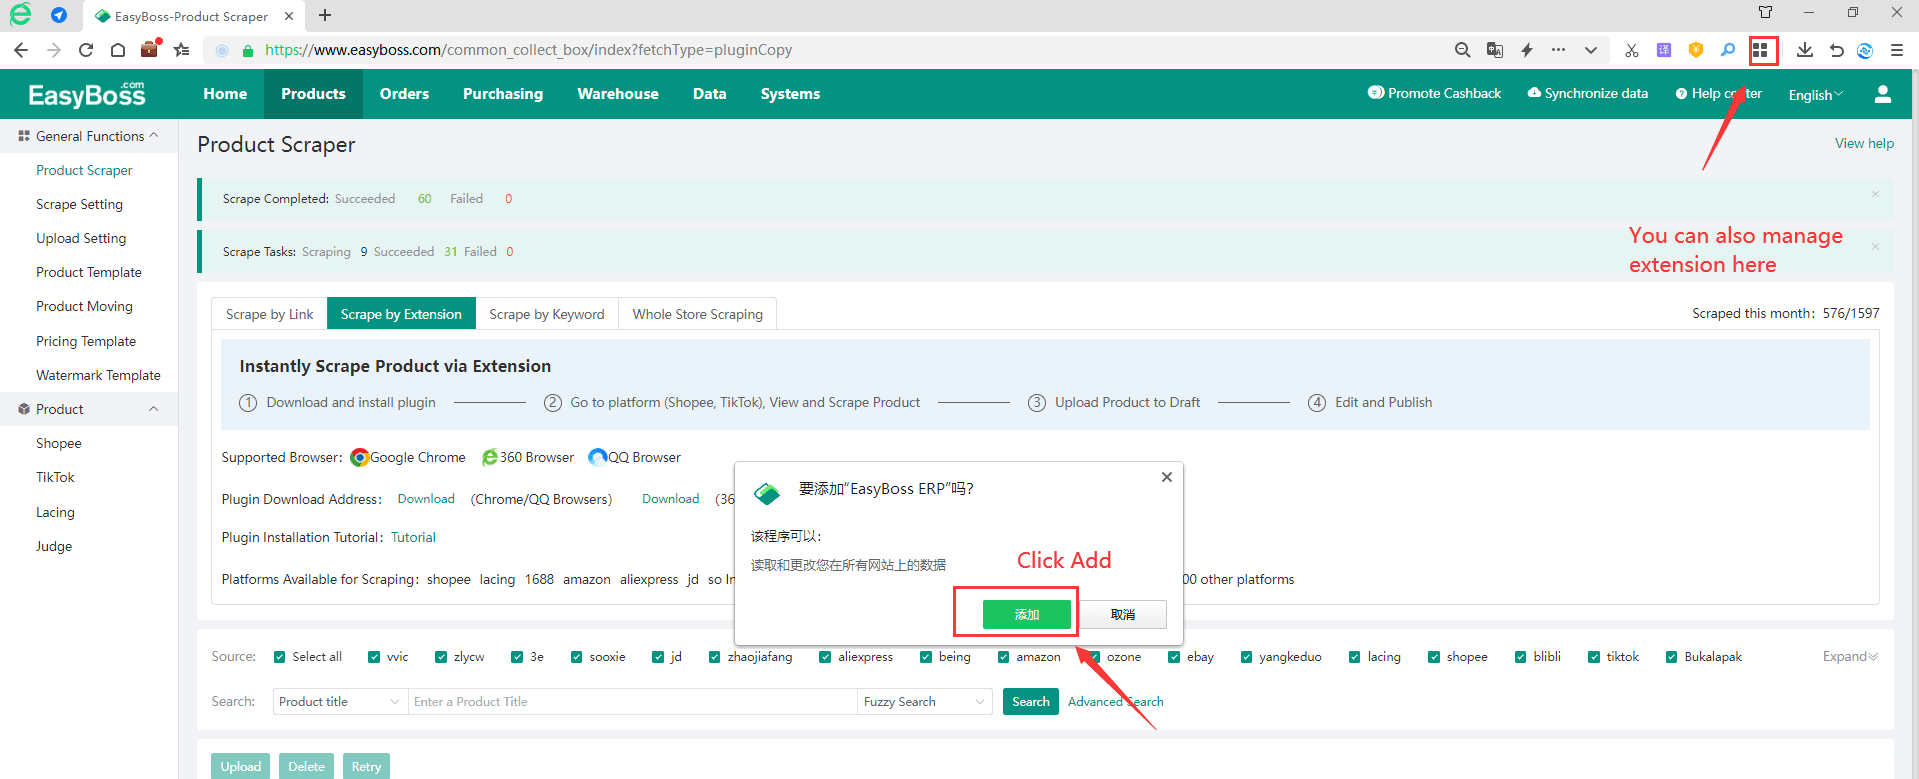1919x779 pixels.
Task: Click the EasyBoss logo
Action: [87, 94]
